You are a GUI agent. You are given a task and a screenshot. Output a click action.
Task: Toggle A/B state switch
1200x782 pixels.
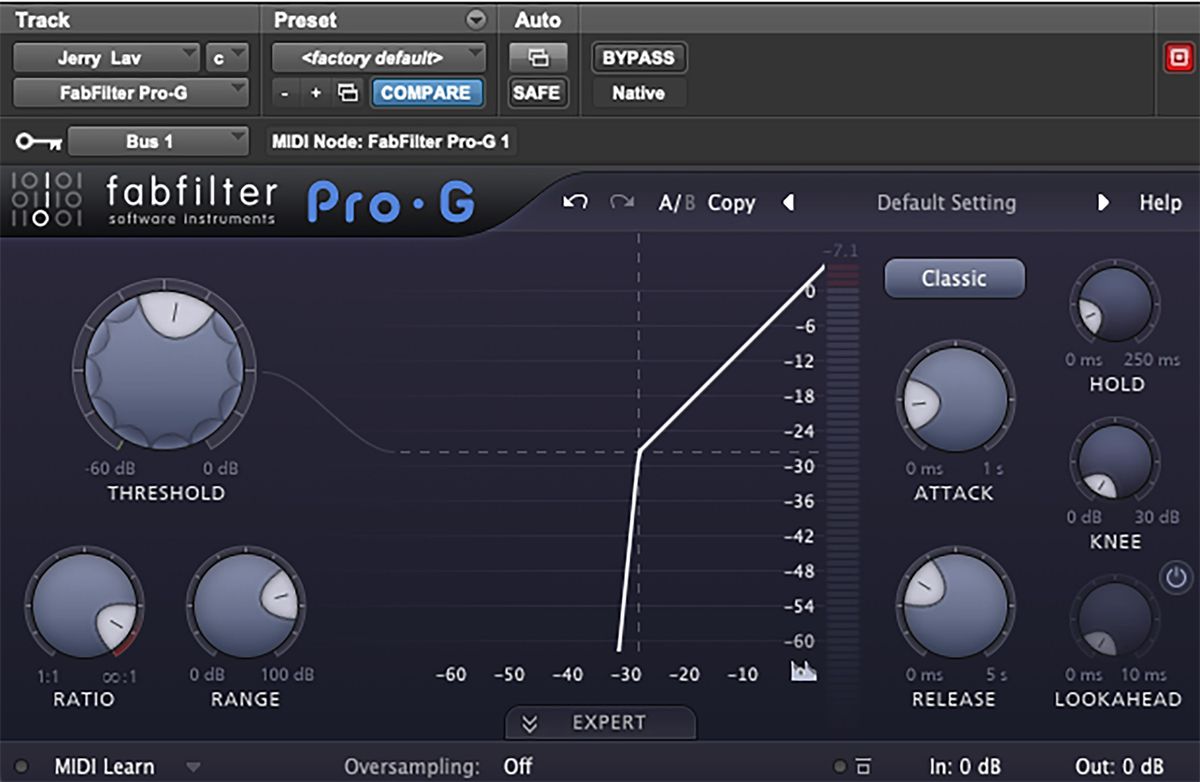[x=676, y=203]
